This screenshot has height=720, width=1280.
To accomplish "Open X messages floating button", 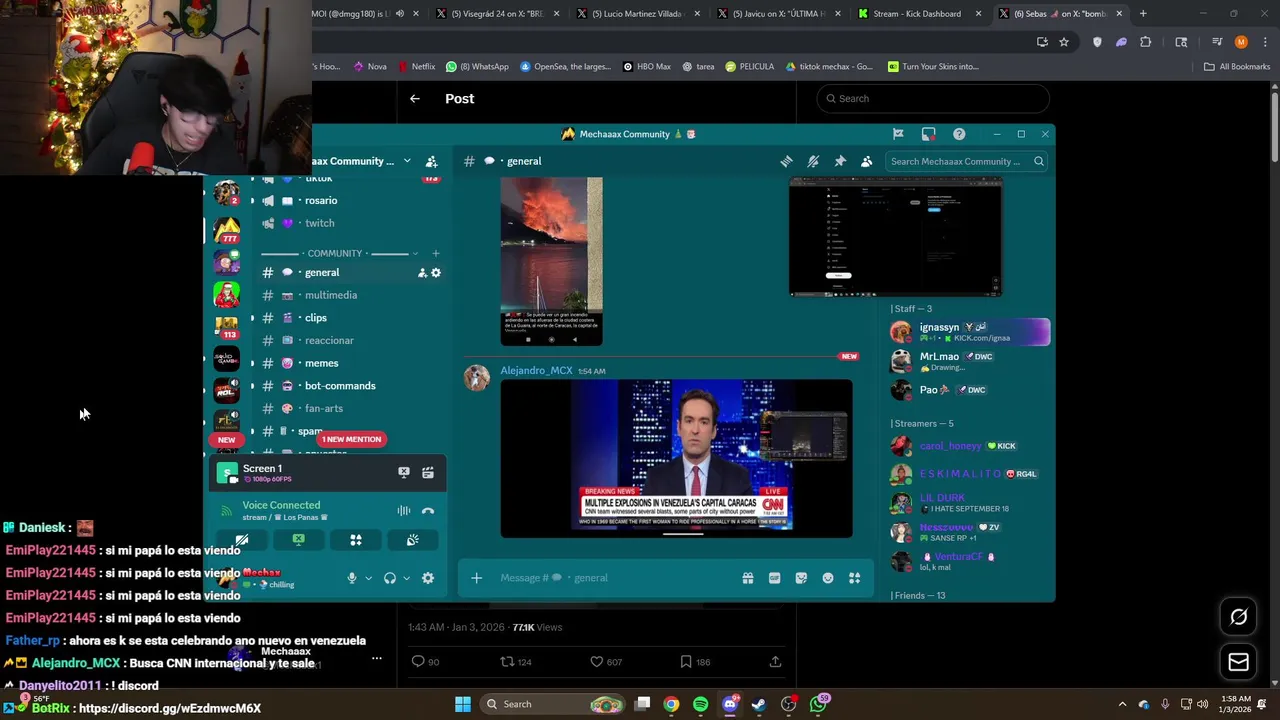I will pyautogui.click(x=1238, y=662).
